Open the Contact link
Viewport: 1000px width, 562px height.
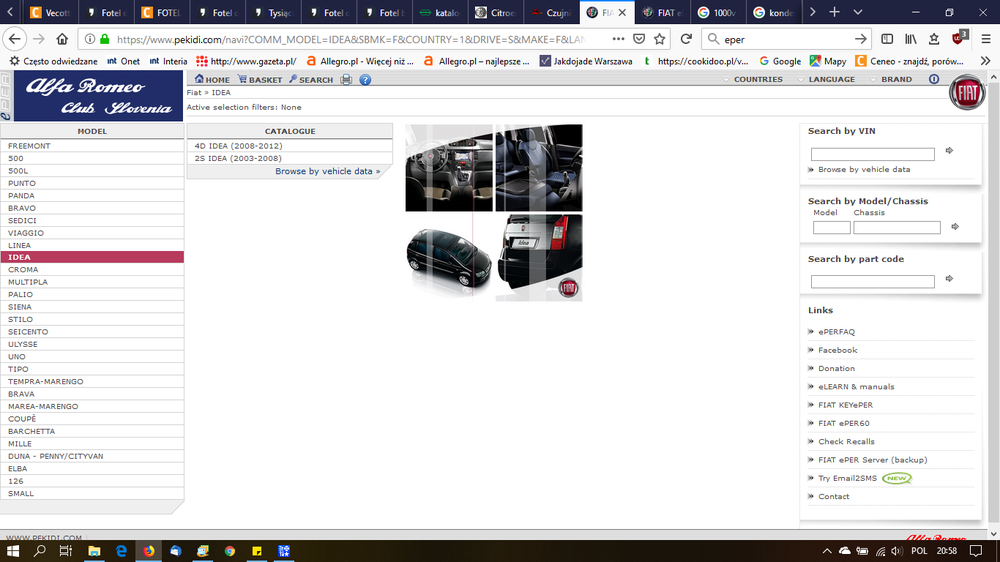point(834,496)
